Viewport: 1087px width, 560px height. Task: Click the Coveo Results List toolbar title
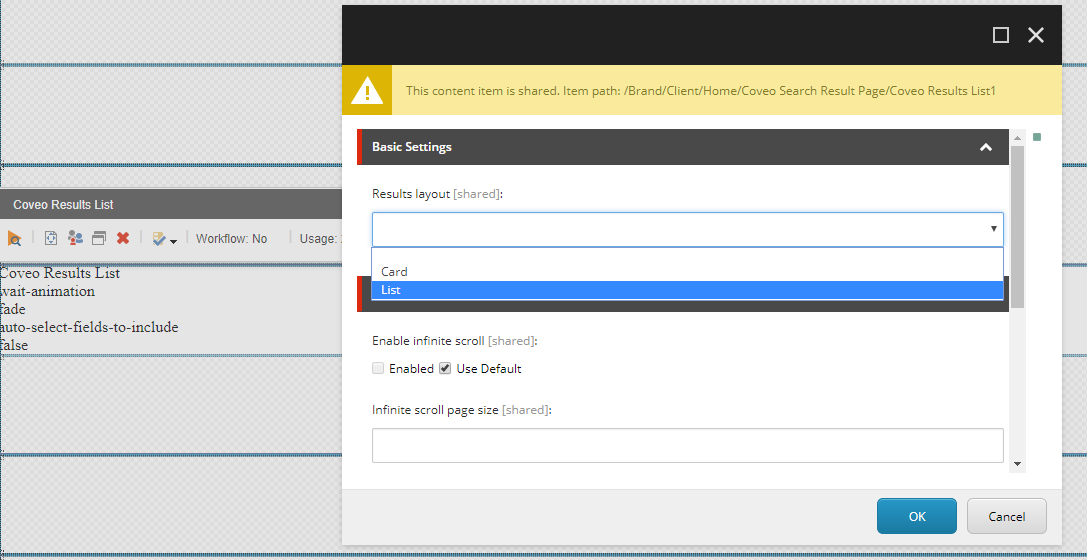coord(63,205)
